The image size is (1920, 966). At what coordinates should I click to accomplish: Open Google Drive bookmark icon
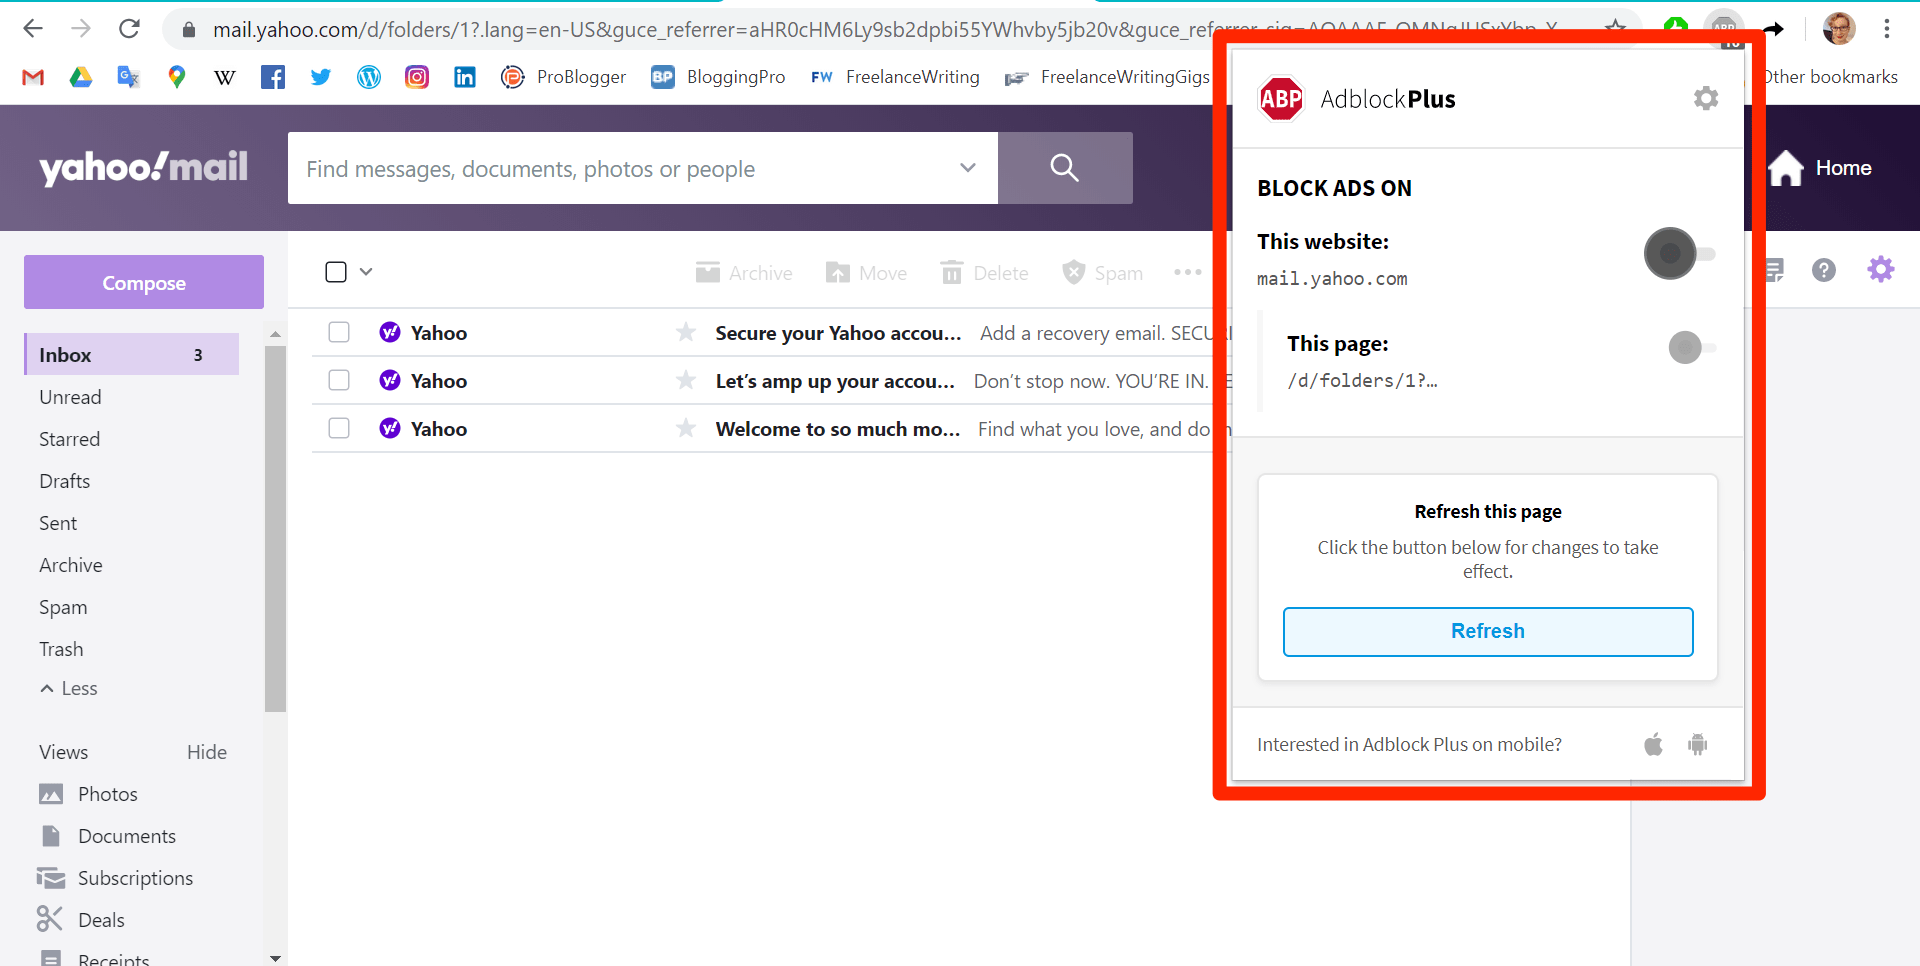tap(81, 77)
